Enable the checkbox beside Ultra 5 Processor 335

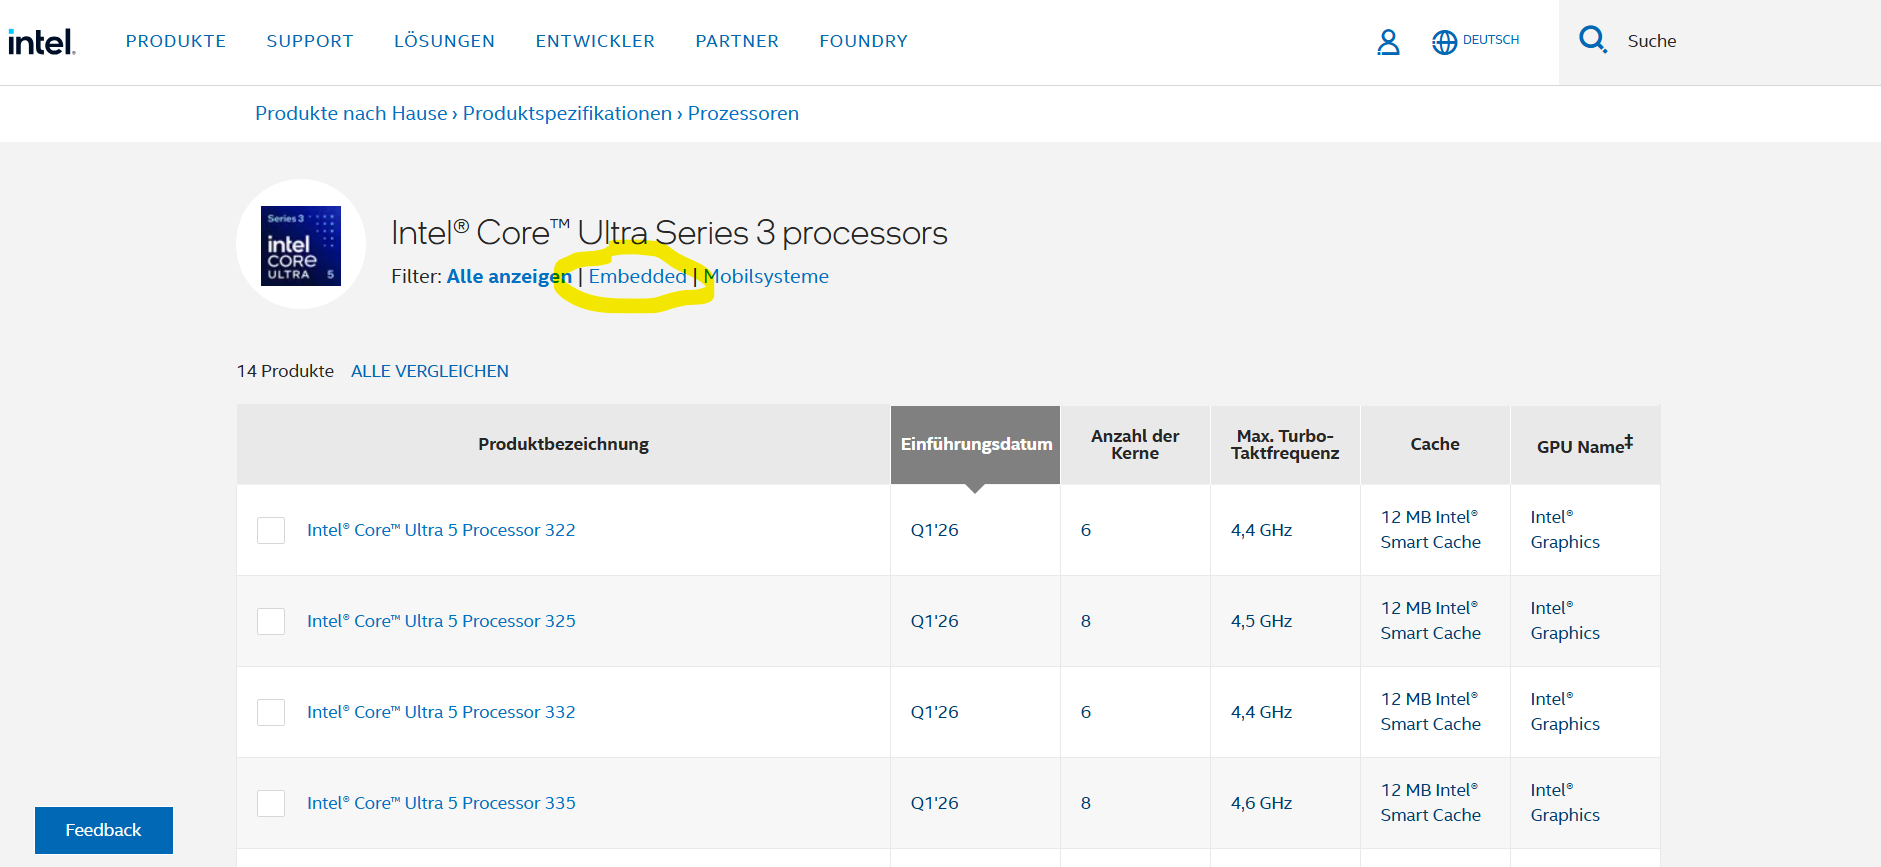pyautogui.click(x=271, y=803)
